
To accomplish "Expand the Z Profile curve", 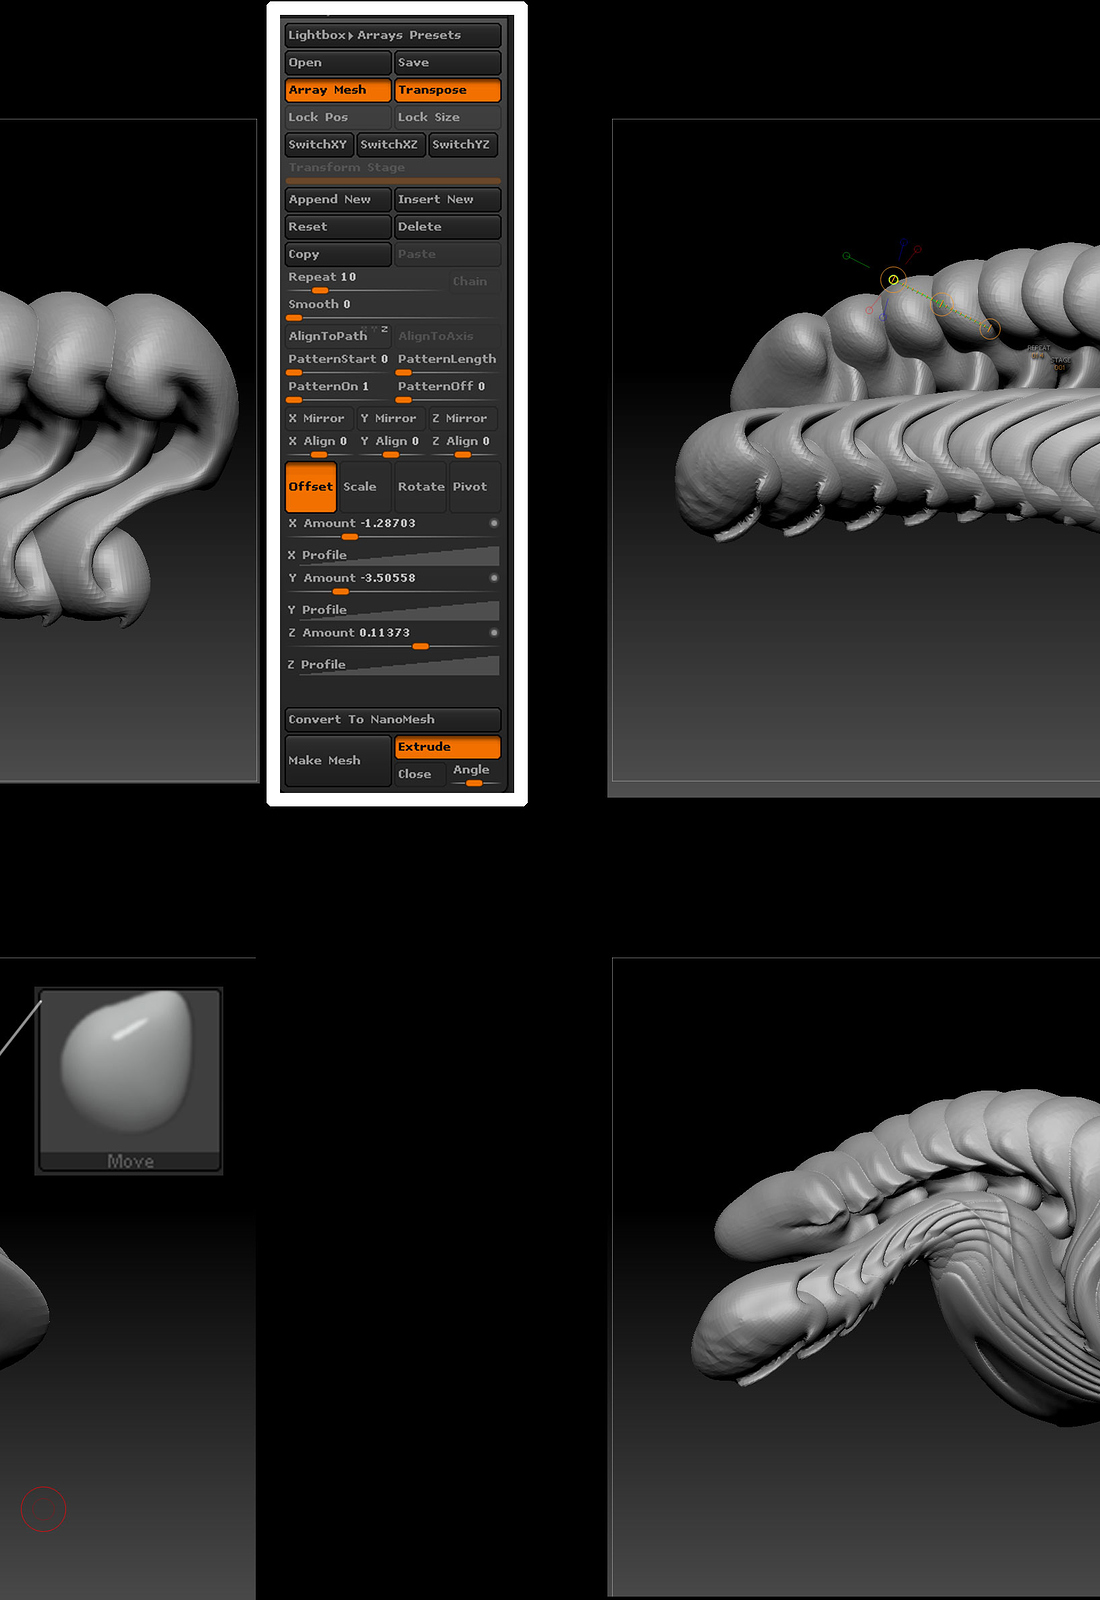I will [393, 665].
